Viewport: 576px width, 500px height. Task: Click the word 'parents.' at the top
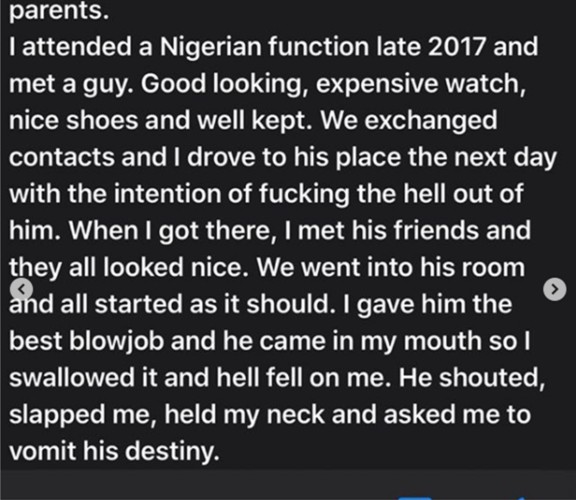(59, 11)
